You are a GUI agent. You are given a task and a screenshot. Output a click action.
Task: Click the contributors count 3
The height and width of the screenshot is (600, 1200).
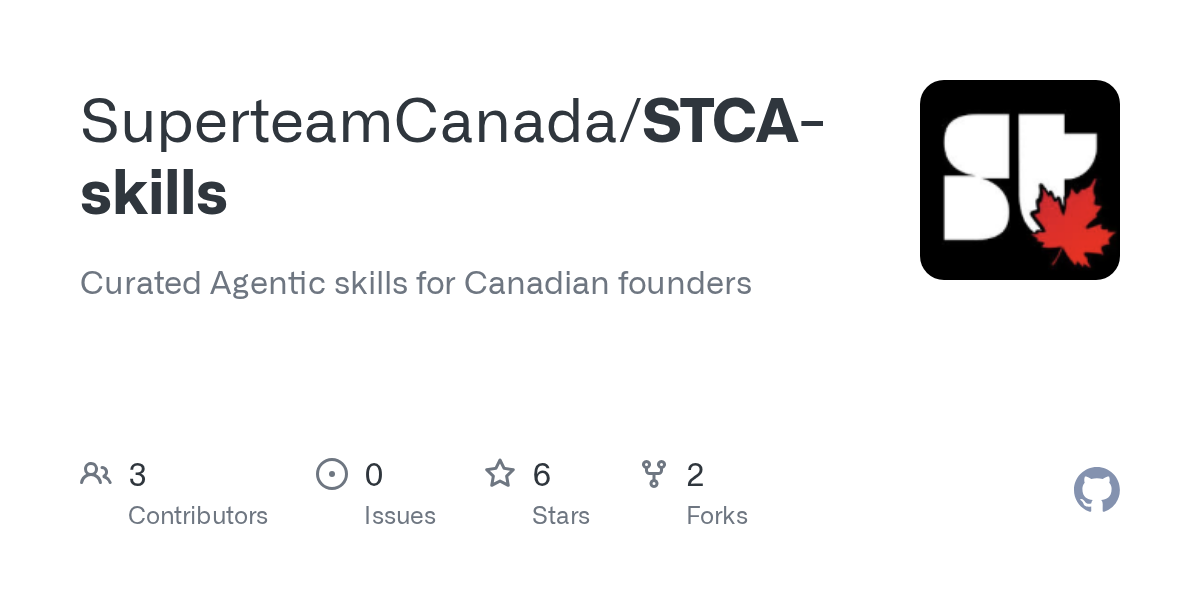pos(138,475)
